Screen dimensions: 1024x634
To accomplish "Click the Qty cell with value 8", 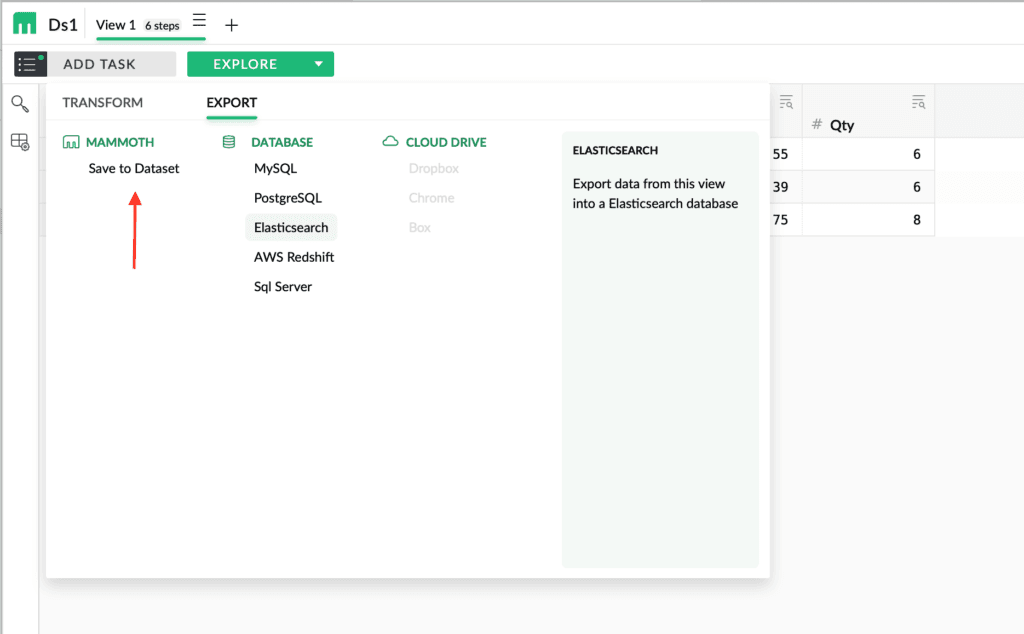I will pyautogui.click(x=868, y=219).
